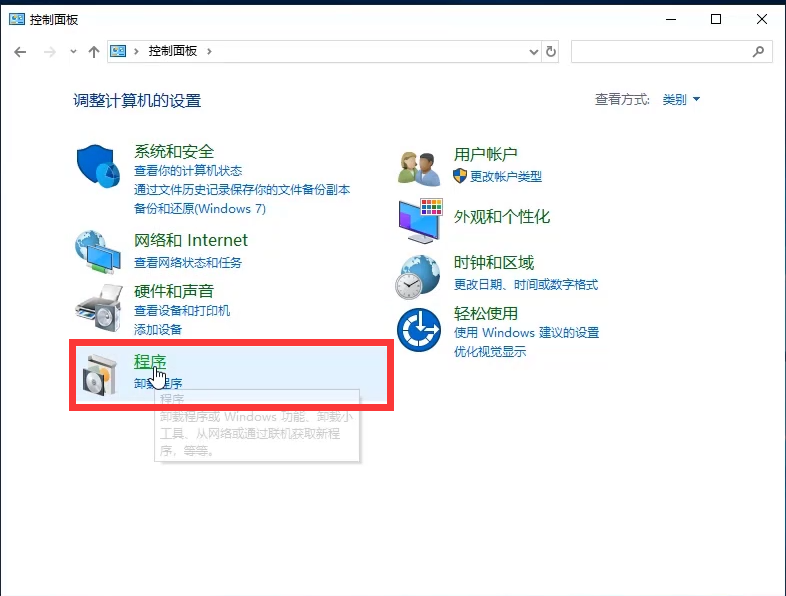This screenshot has width=786, height=596.
Task: Click the 更改日期、时间或数字格式 link
Action: tap(526, 284)
